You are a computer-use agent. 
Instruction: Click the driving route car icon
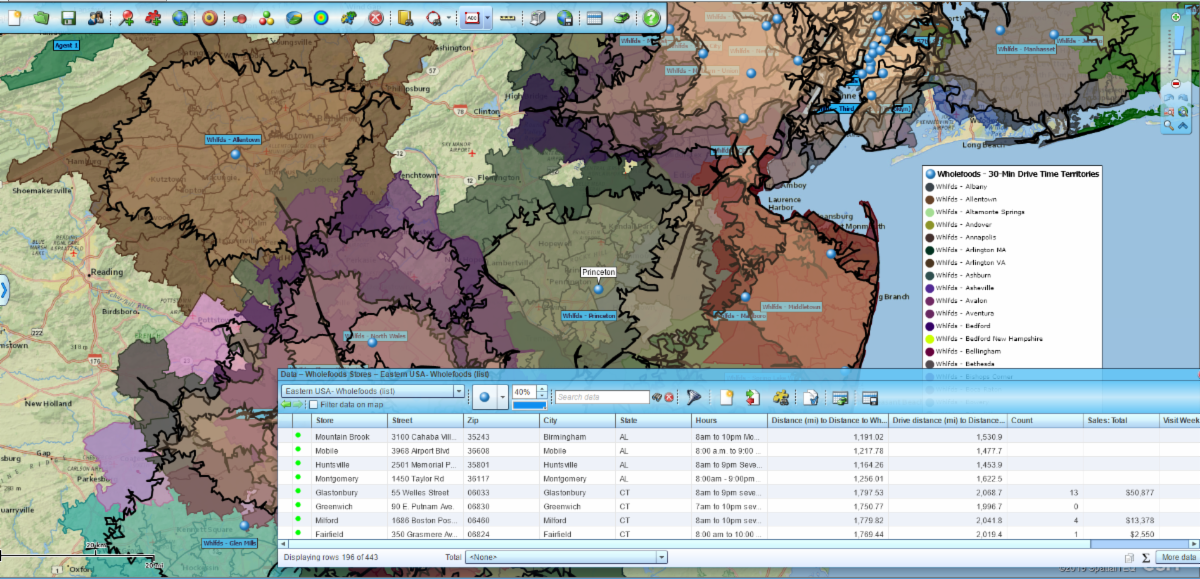621,17
